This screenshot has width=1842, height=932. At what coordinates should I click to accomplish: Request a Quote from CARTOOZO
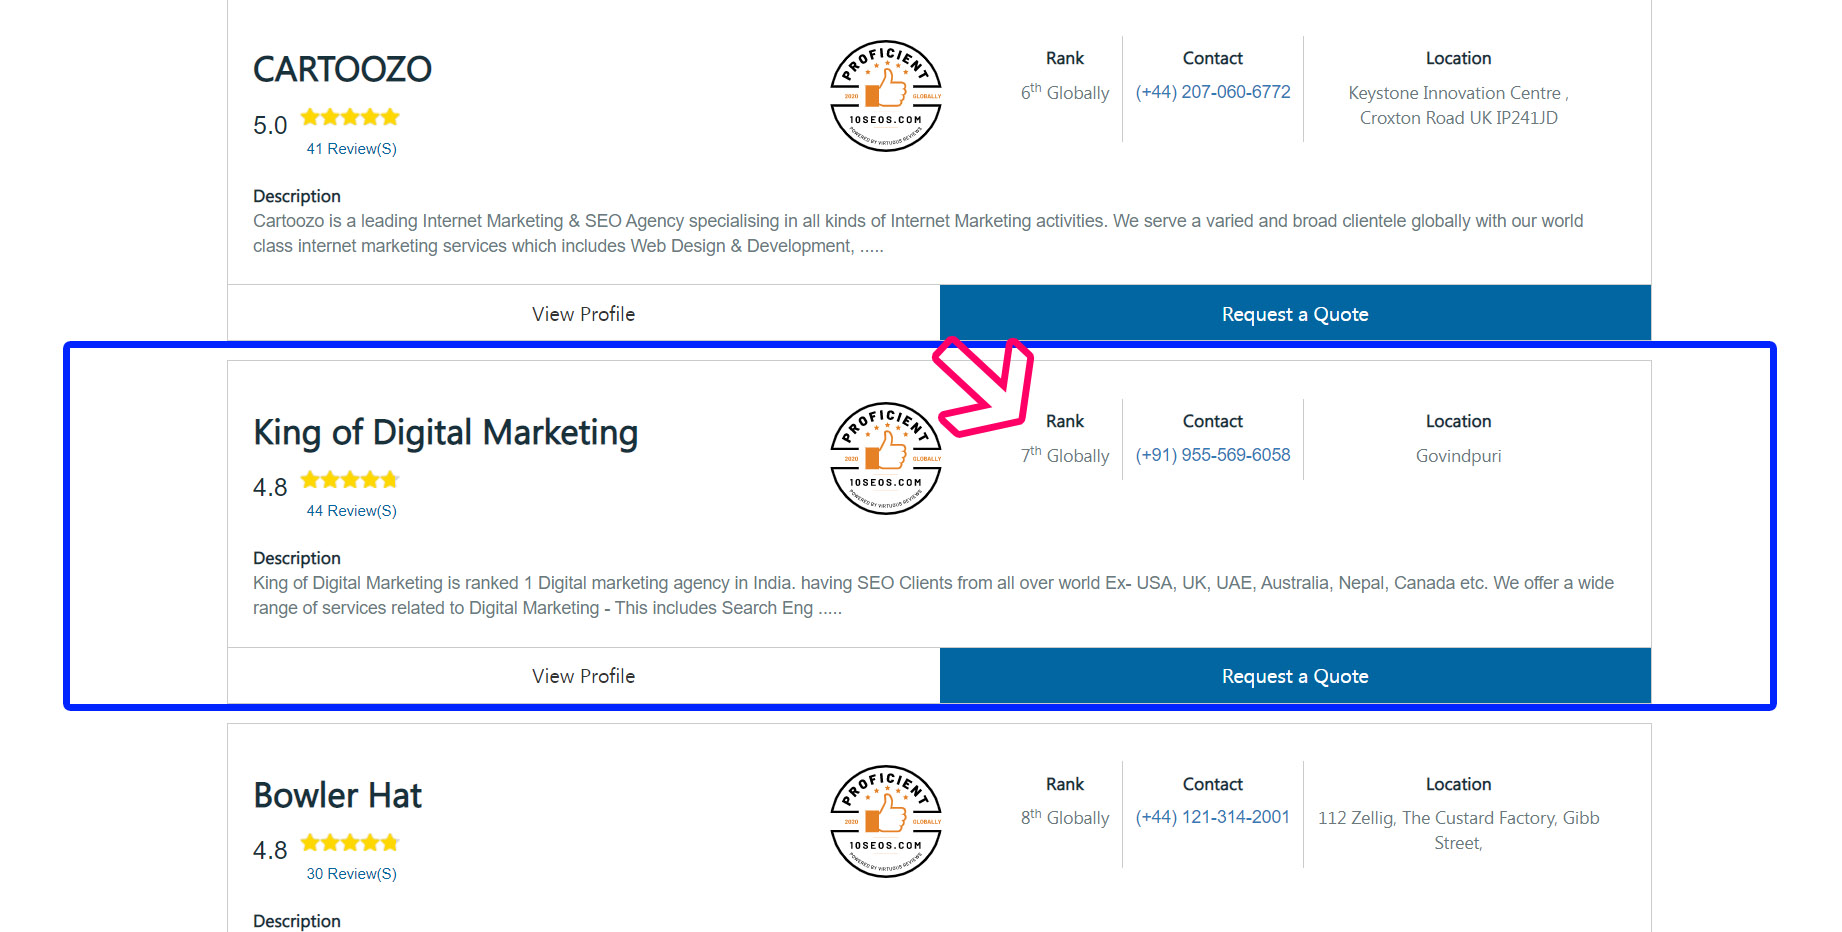pyautogui.click(x=1295, y=314)
